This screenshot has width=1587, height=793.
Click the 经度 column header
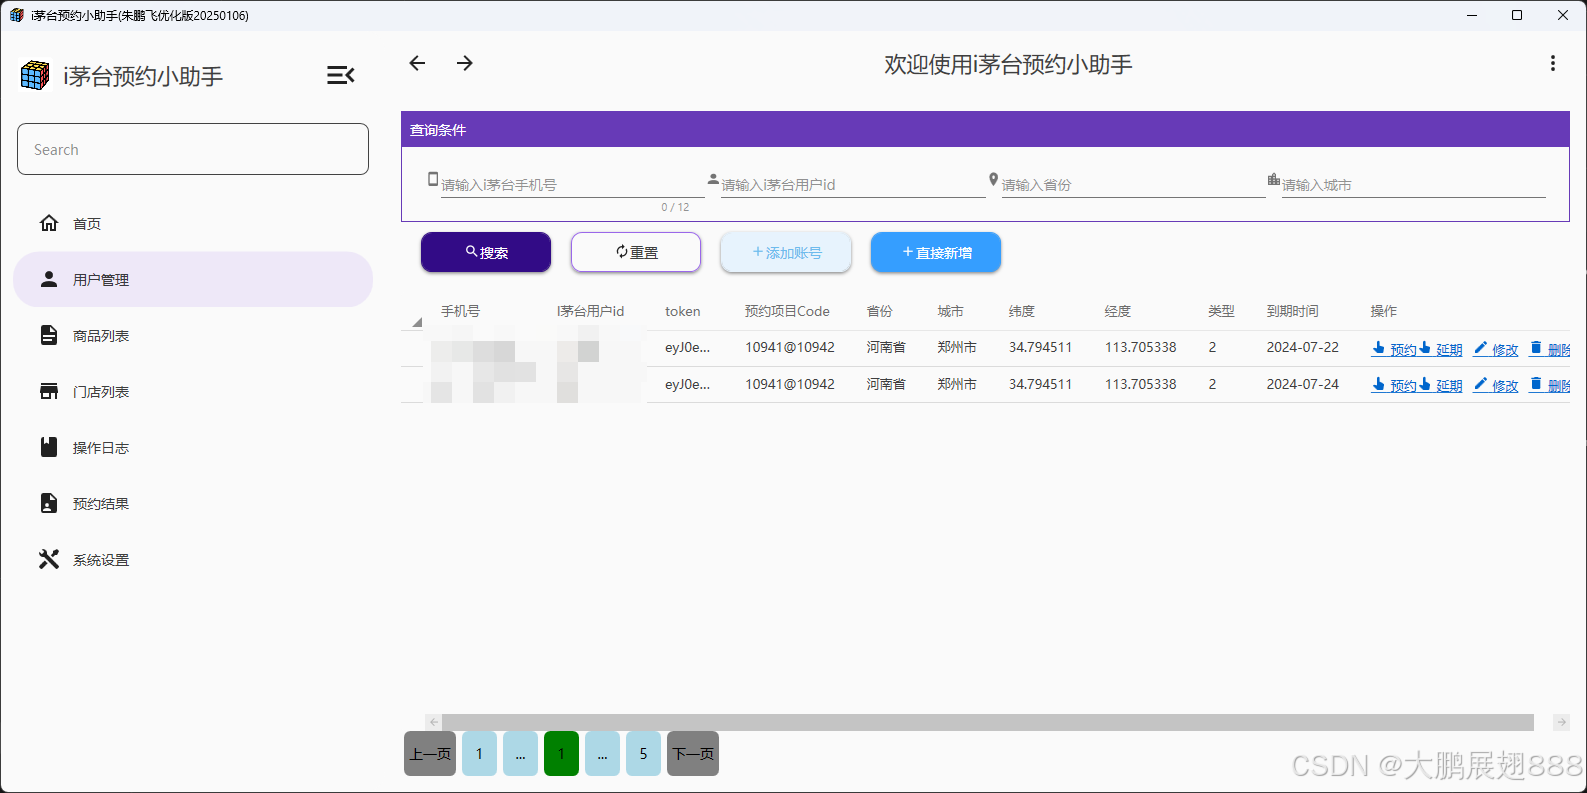pyautogui.click(x=1117, y=311)
